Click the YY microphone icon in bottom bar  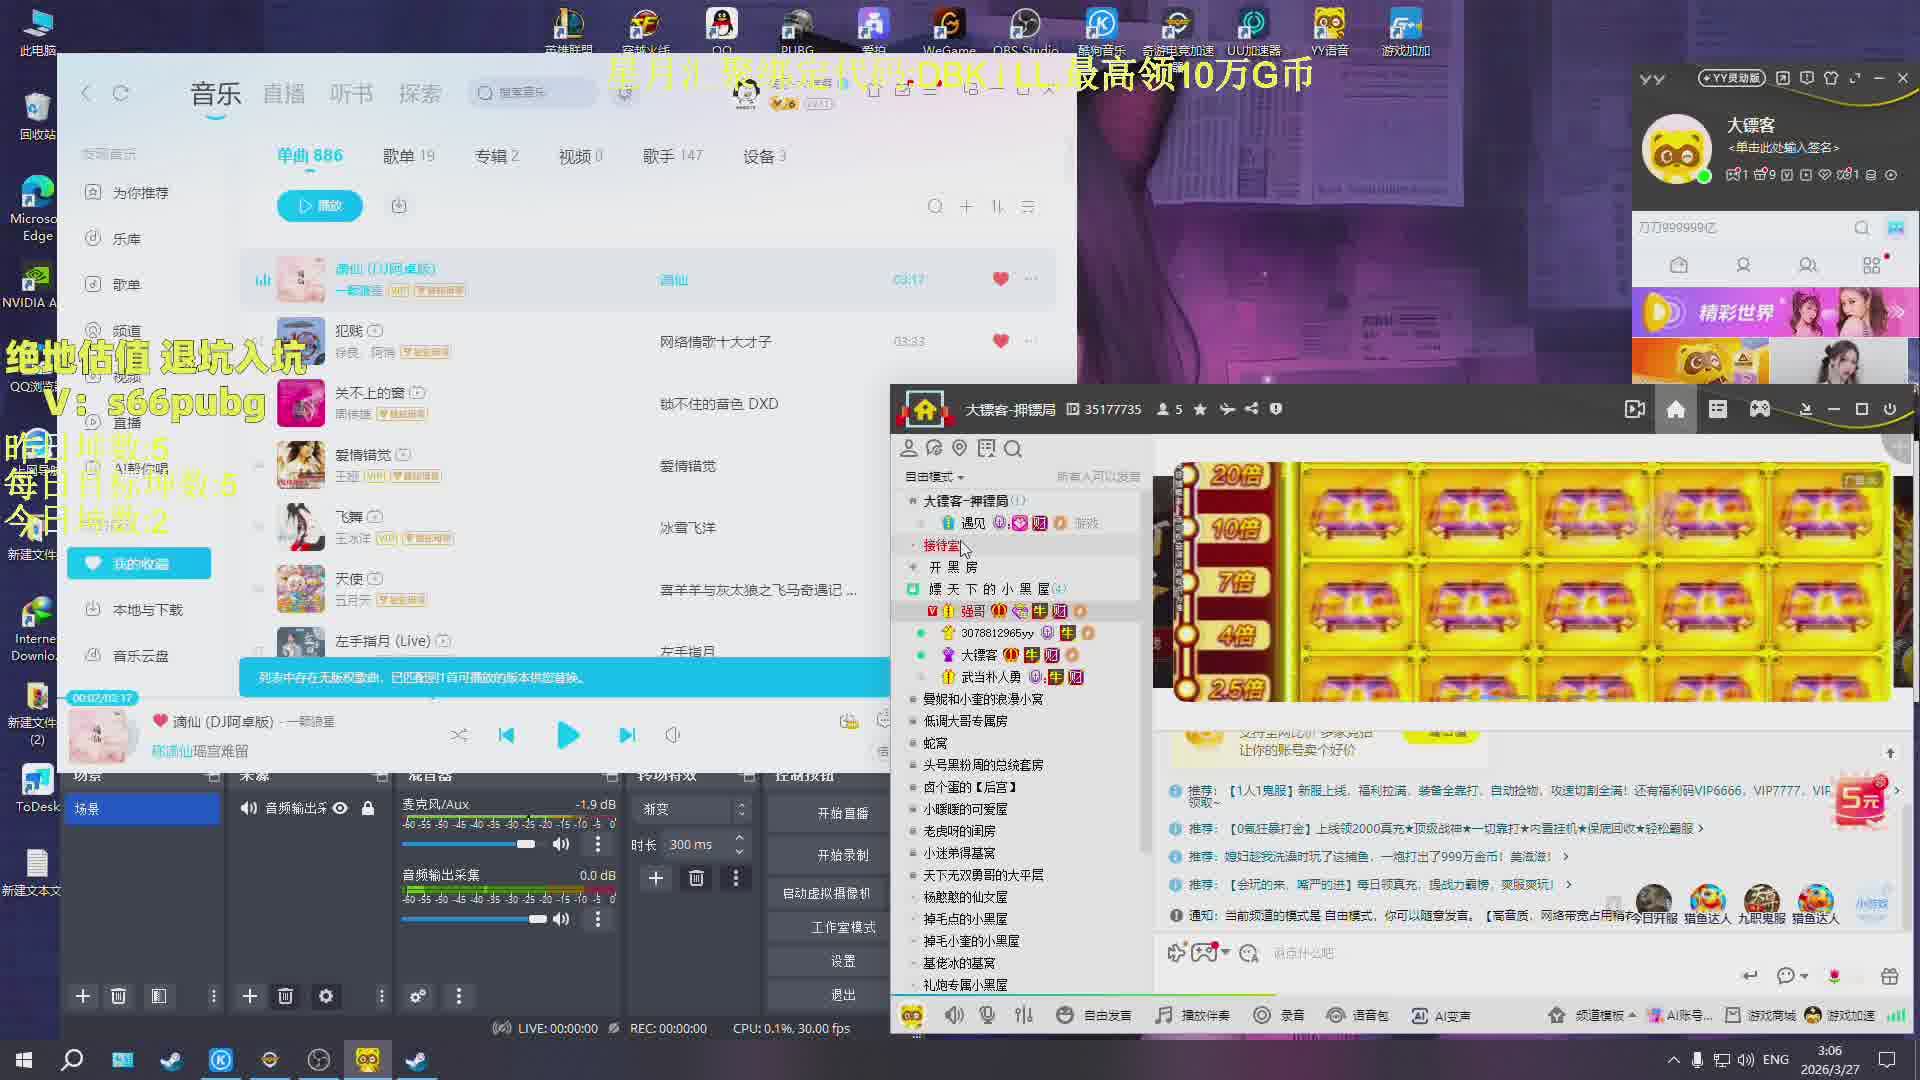(x=987, y=1015)
